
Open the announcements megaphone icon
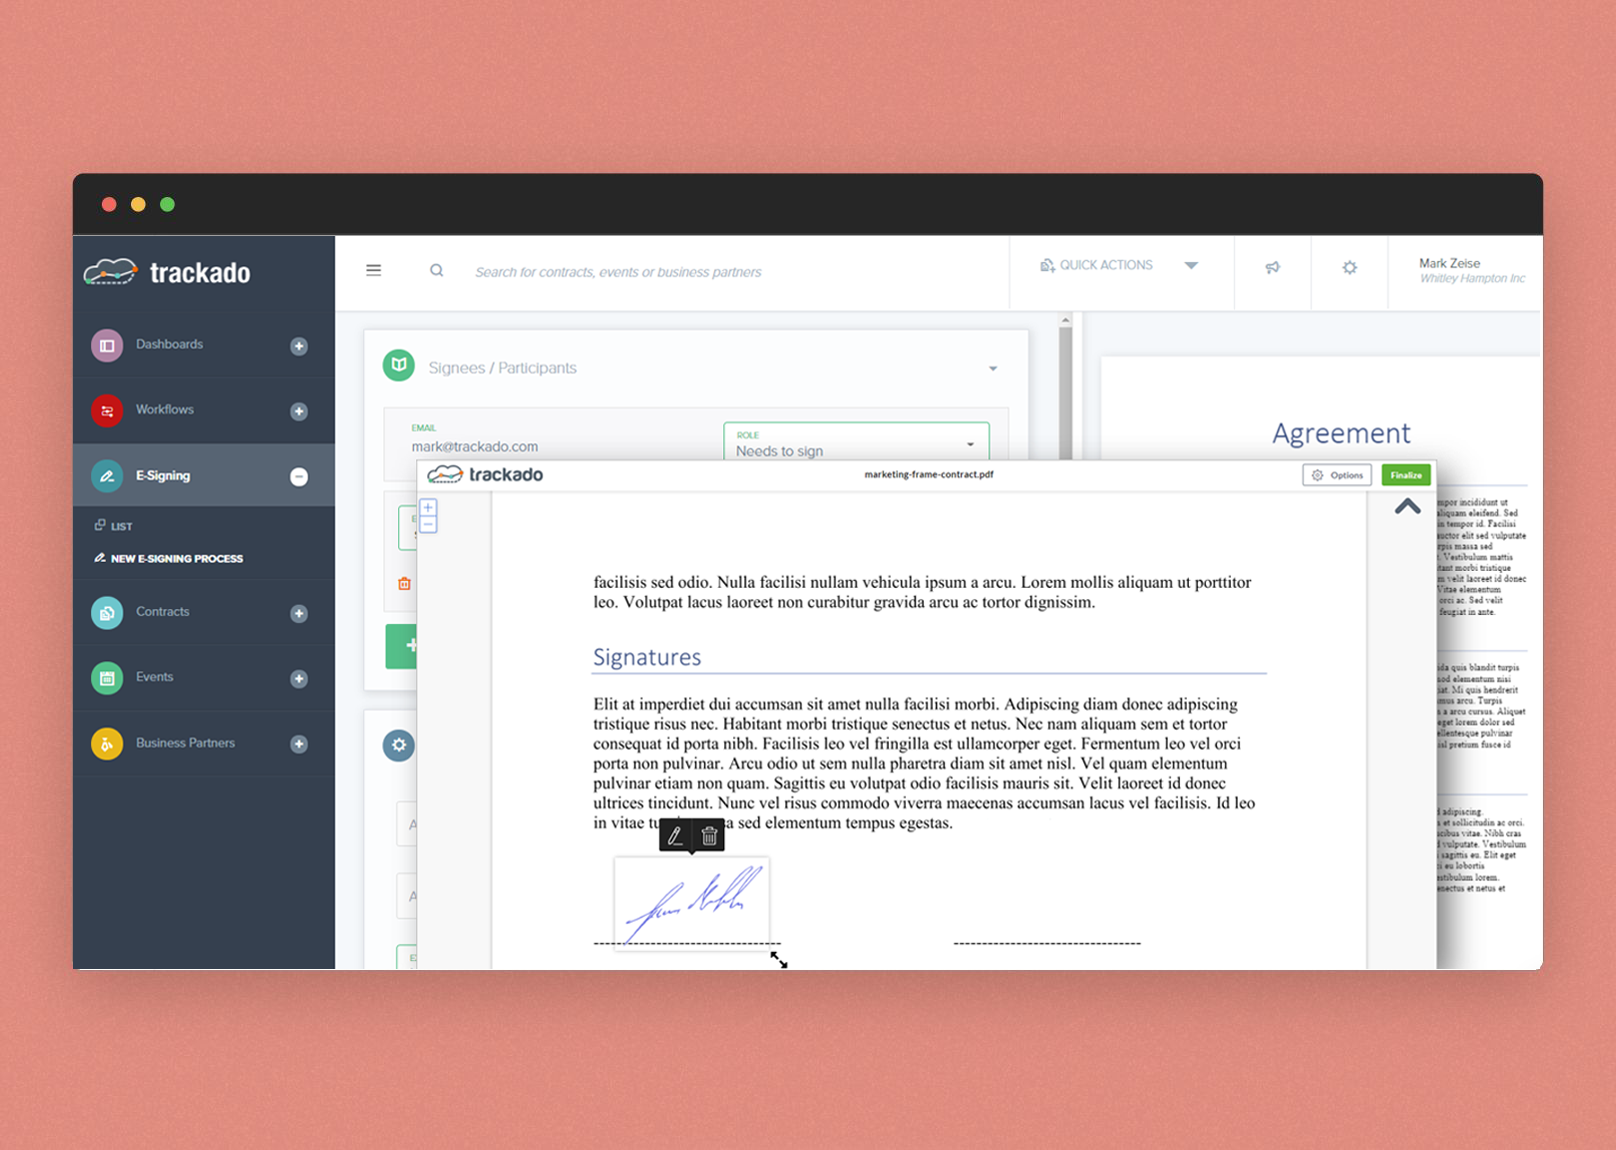[1272, 268]
